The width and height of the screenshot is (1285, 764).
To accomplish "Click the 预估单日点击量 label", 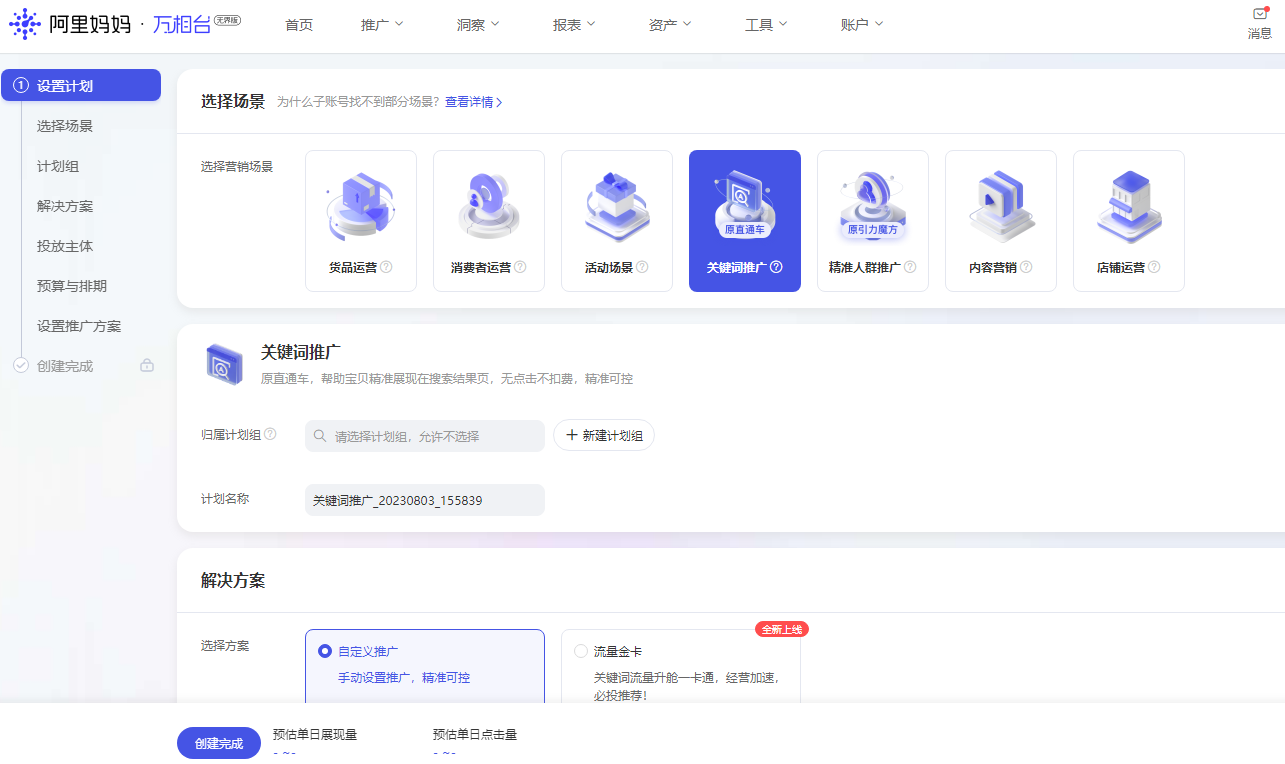I will tap(475, 734).
